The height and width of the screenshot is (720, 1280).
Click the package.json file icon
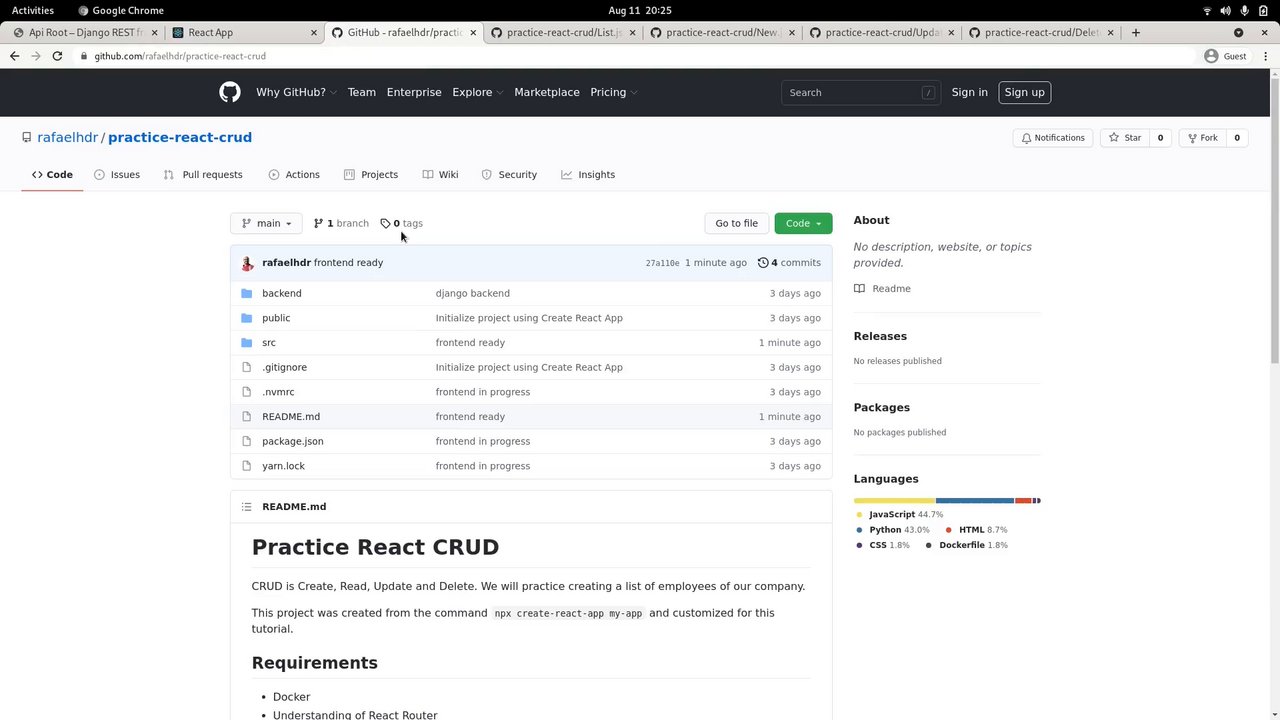[247, 441]
